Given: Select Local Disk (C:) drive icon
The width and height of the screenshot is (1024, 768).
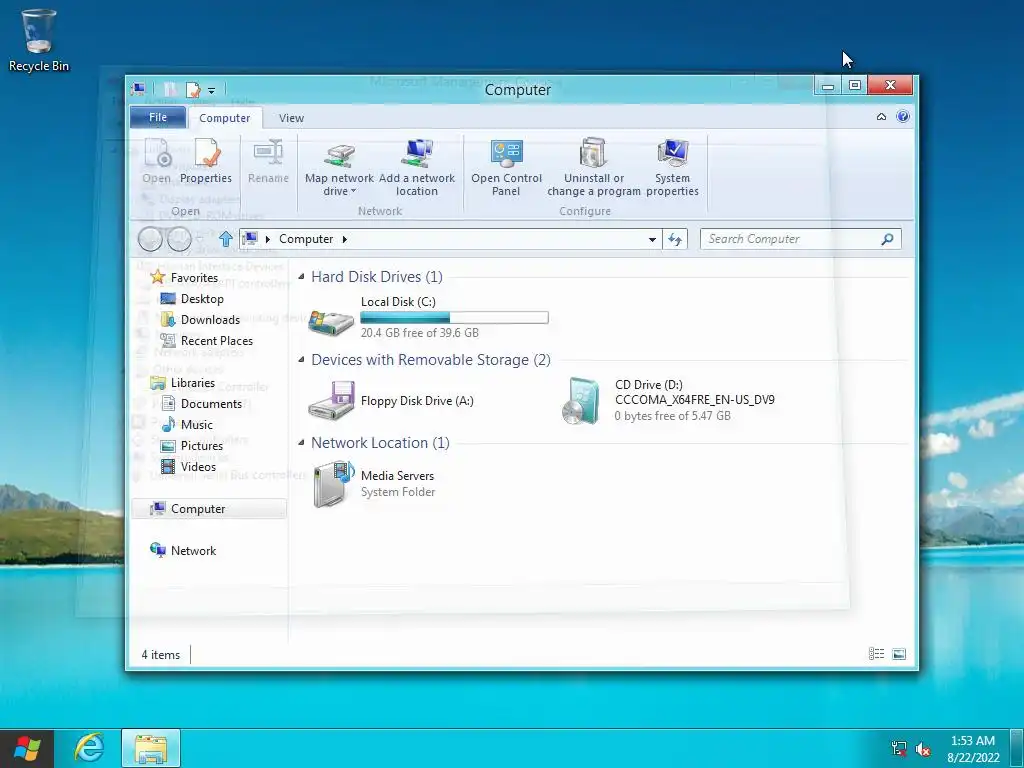Looking at the screenshot, I should (x=331, y=321).
